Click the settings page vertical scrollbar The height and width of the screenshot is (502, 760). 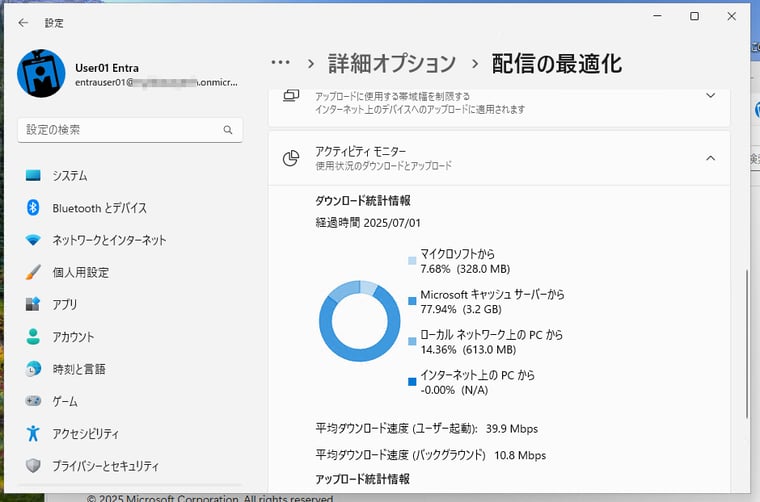click(x=746, y=344)
